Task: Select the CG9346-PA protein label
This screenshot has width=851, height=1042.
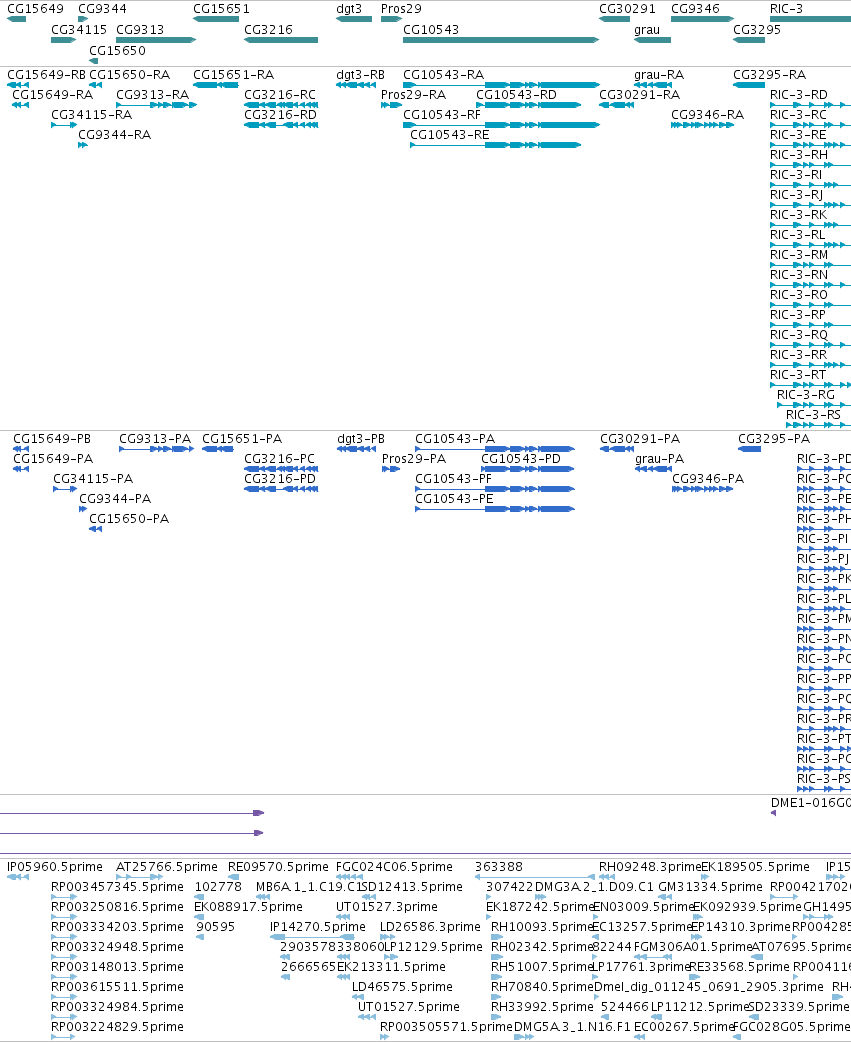Action: pyautogui.click(x=708, y=478)
